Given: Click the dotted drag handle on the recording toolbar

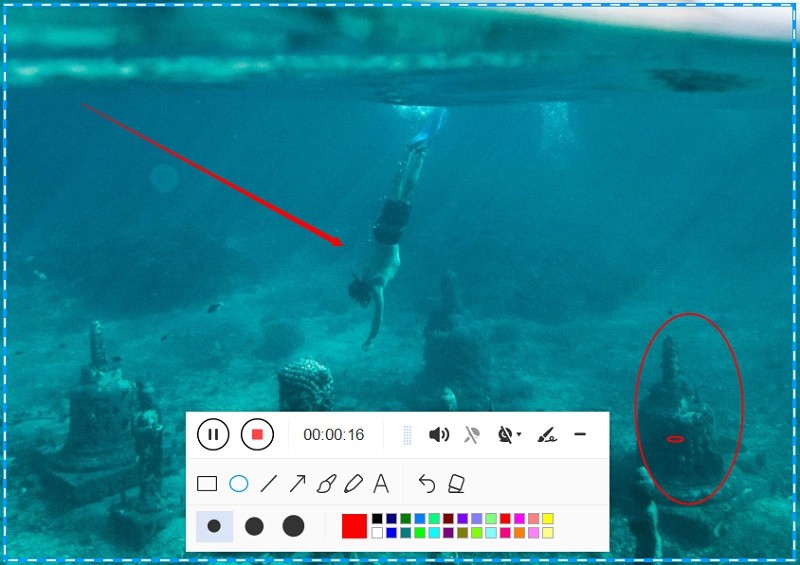Looking at the screenshot, I should coord(407,435).
